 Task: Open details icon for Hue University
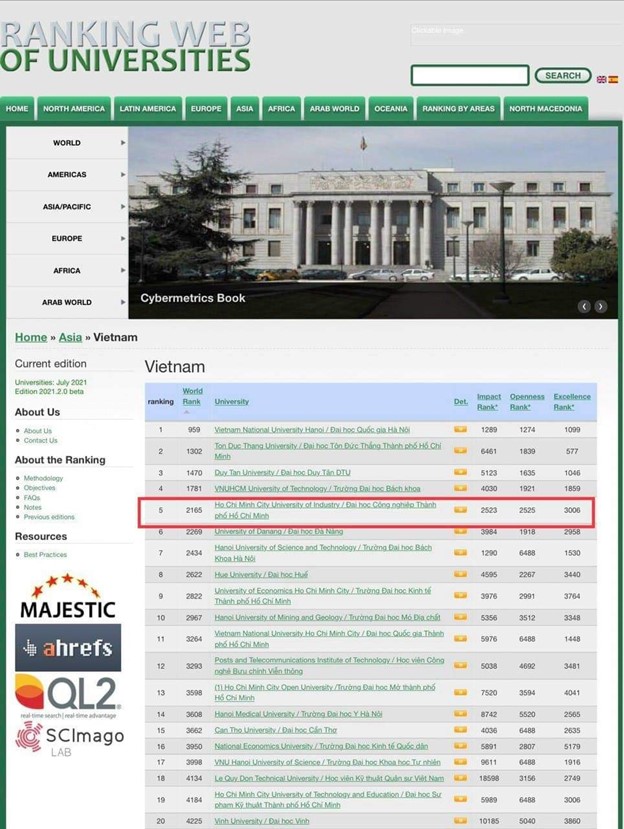(460, 574)
